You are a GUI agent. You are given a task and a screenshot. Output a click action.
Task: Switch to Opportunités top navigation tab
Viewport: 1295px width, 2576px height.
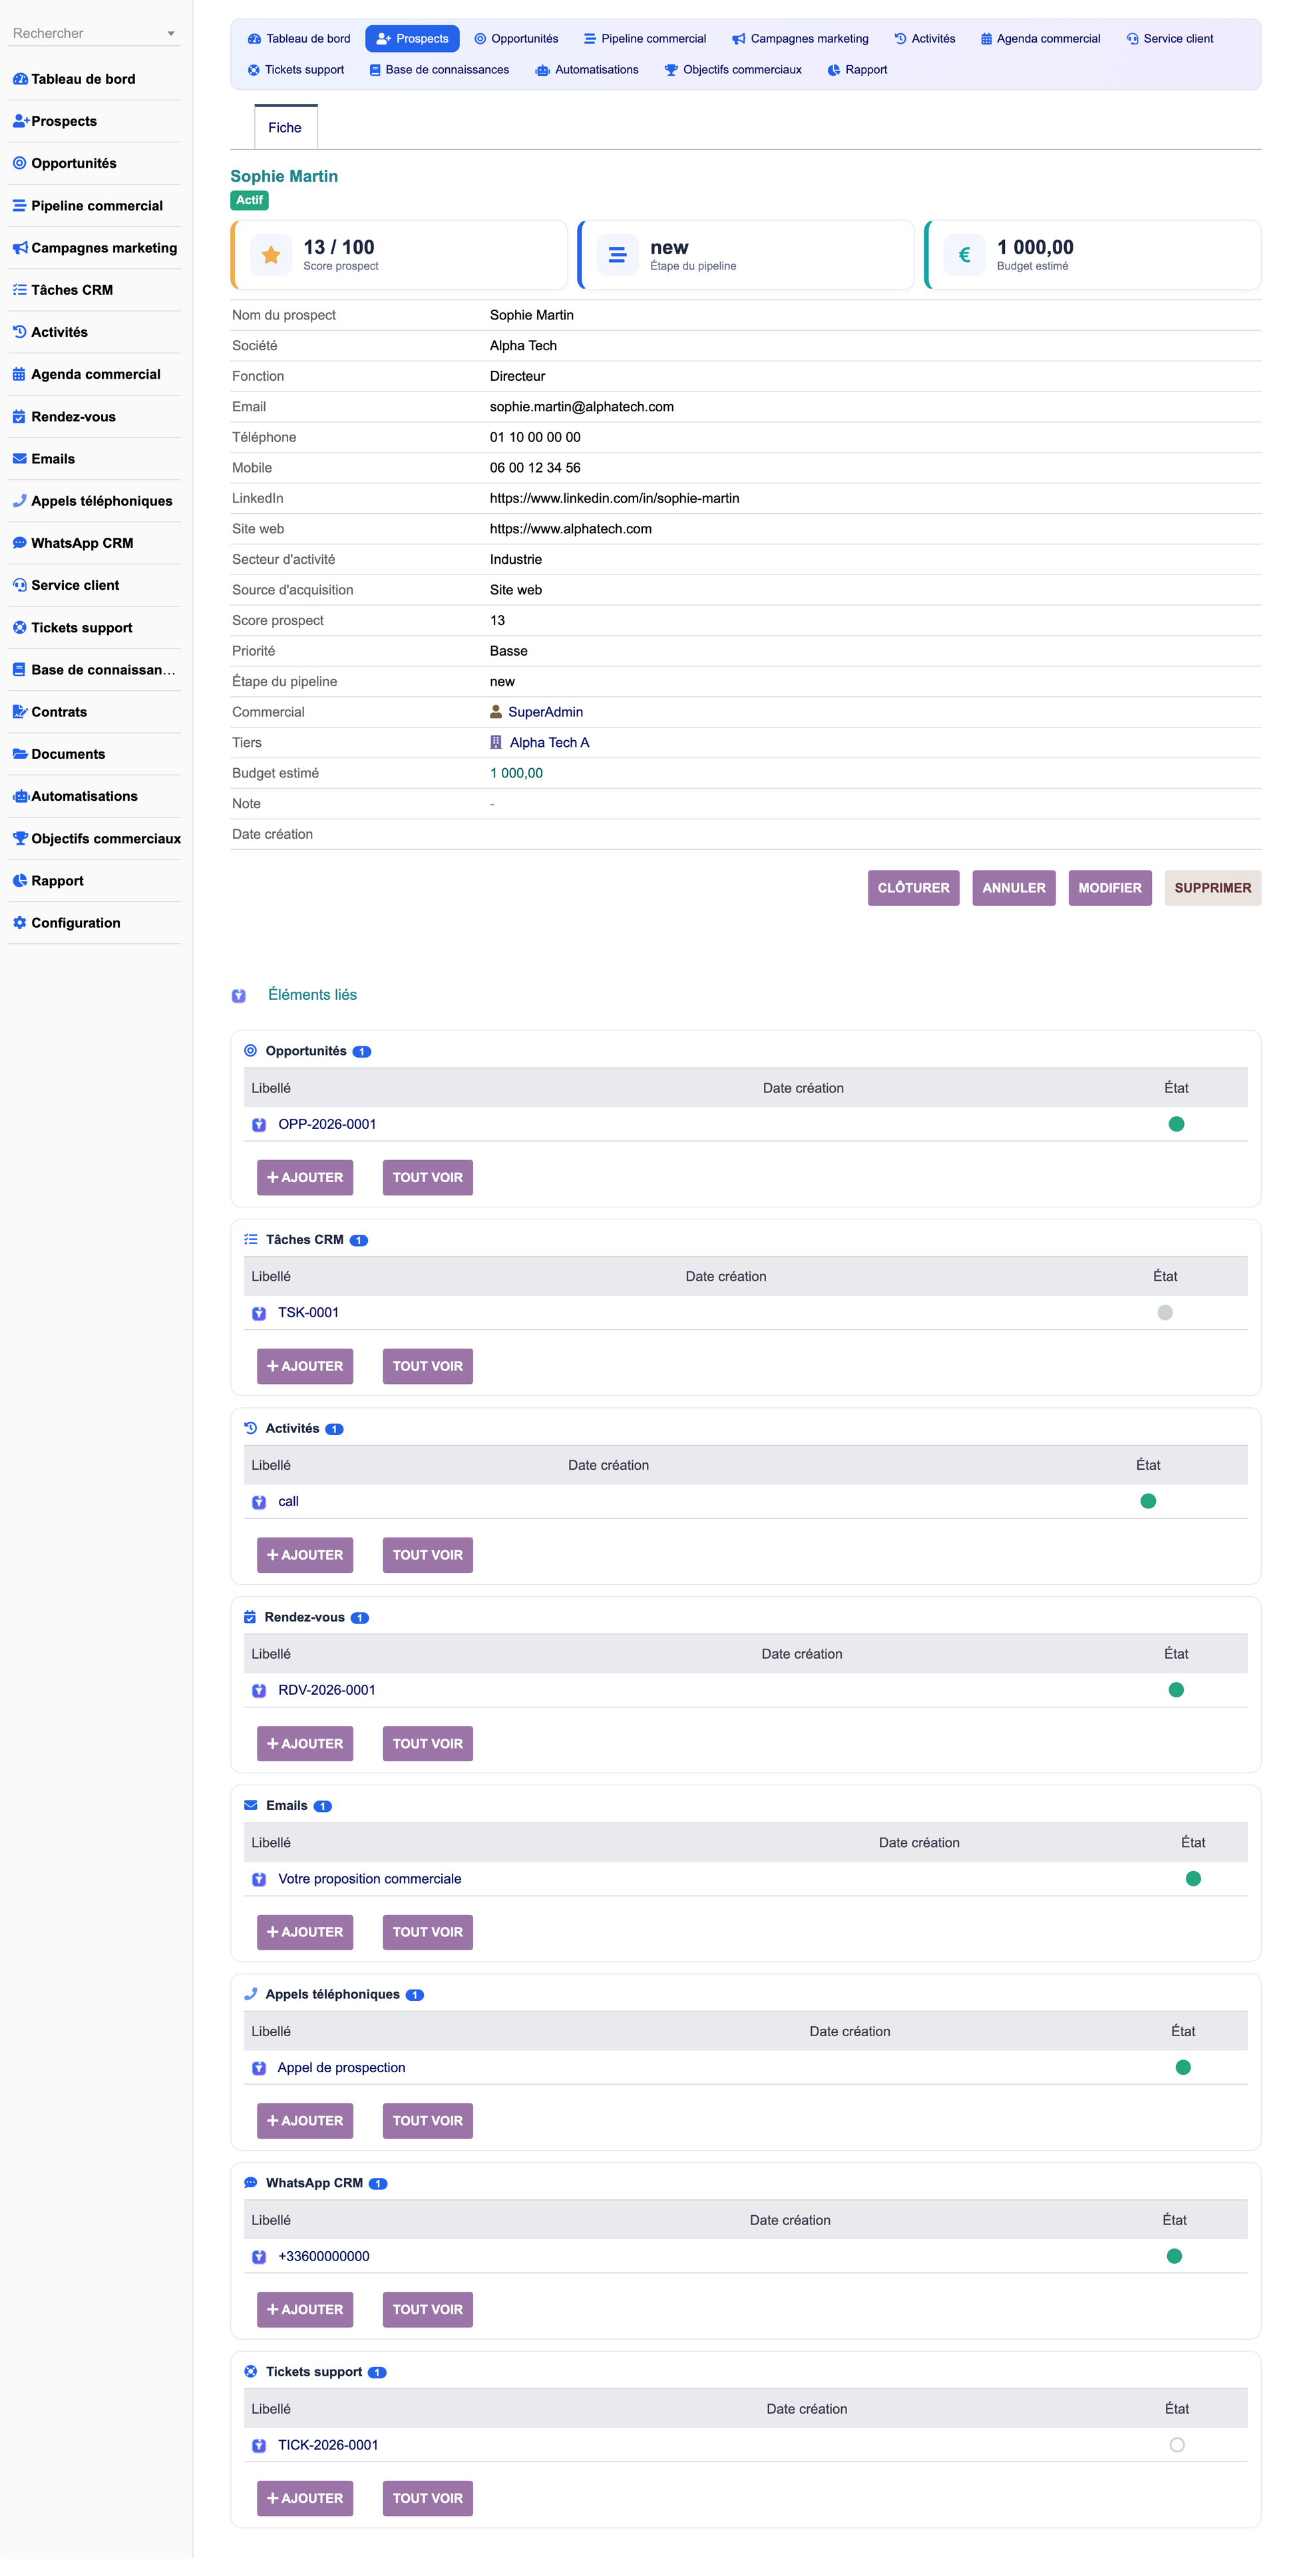tap(516, 39)
